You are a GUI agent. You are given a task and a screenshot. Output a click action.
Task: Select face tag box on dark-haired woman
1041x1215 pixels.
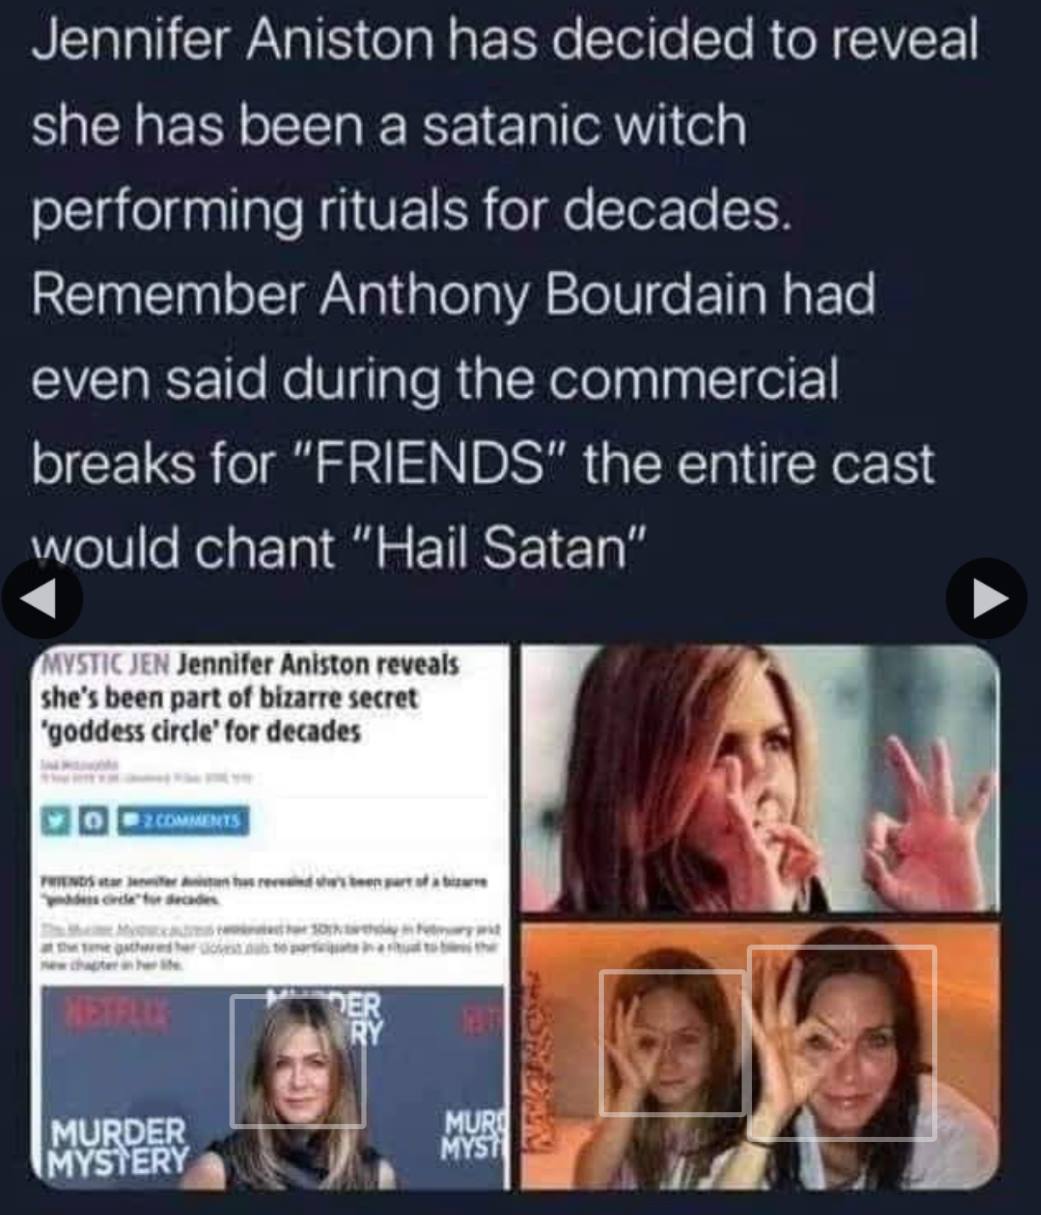842,1043
